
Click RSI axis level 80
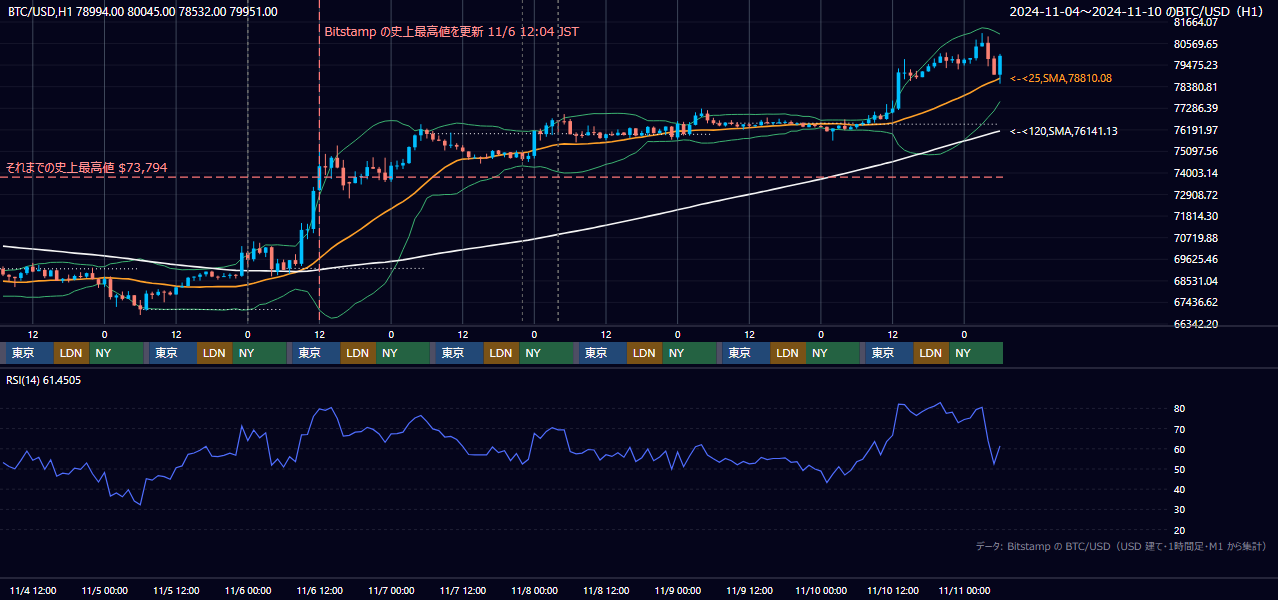click(1179, 409)
